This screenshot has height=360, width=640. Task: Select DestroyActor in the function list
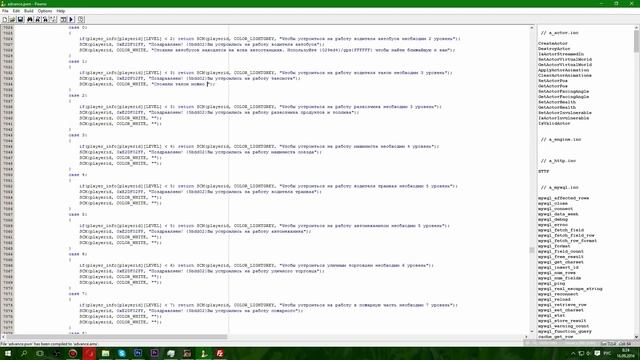(x=554, y=49)
